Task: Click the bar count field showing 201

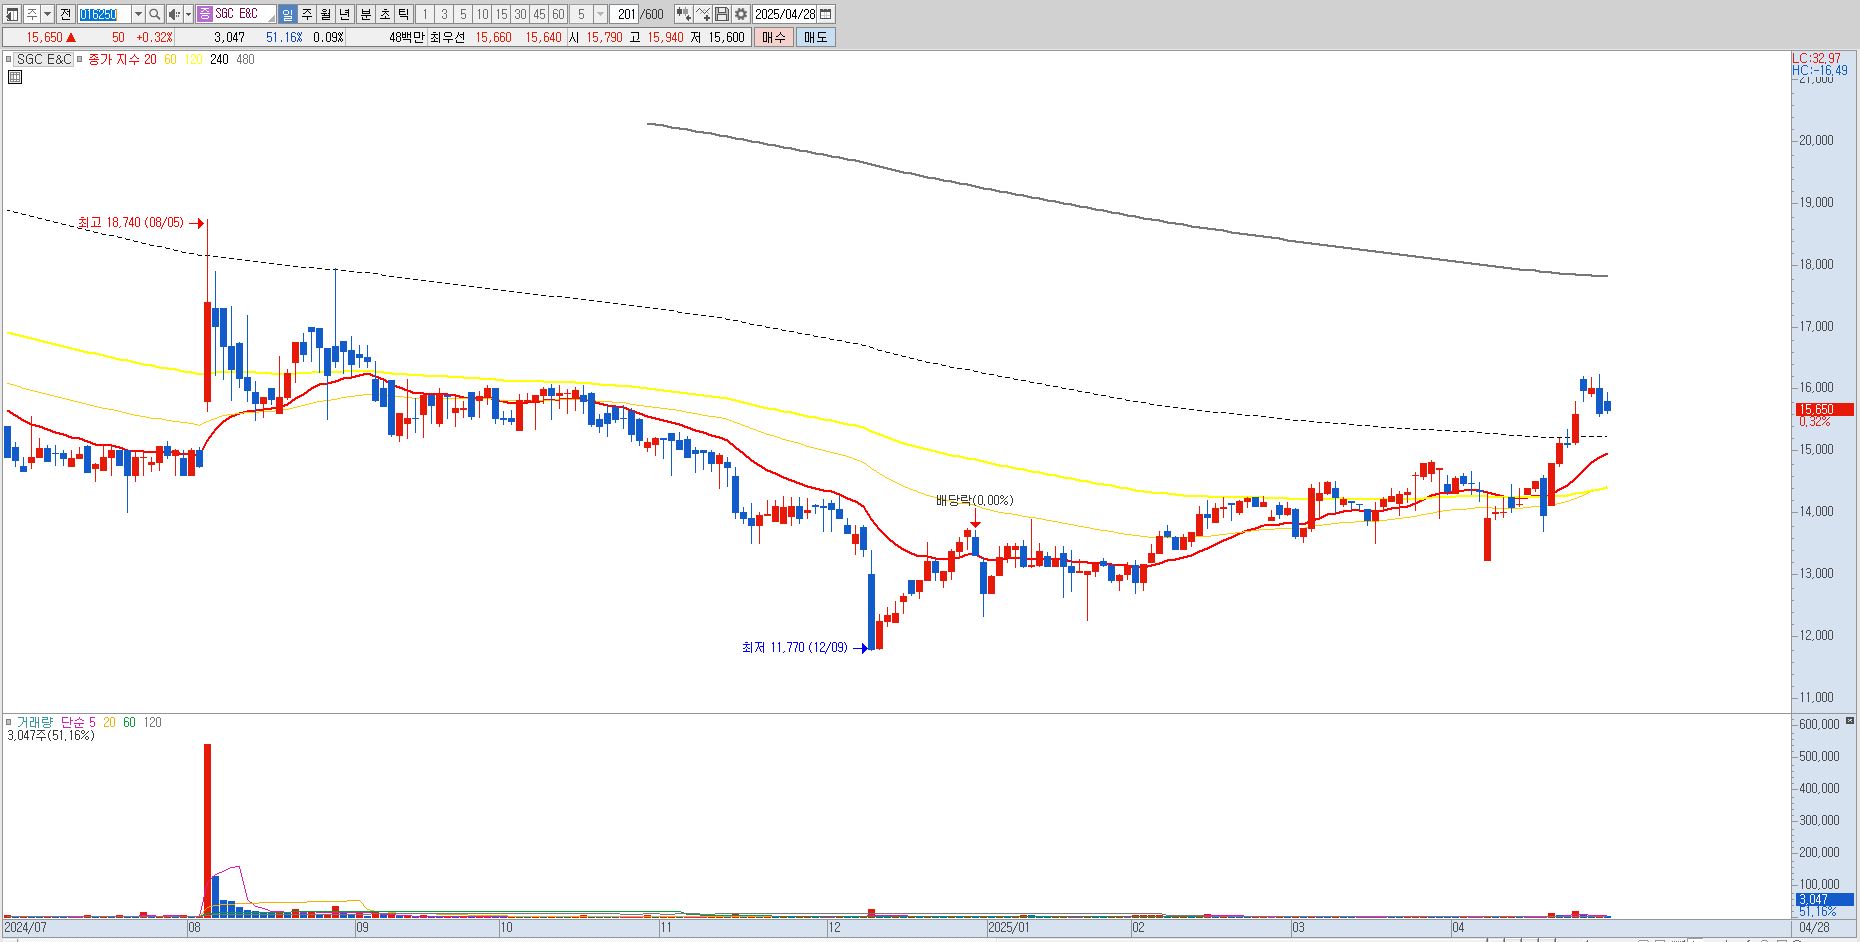Action: point(625,14)
